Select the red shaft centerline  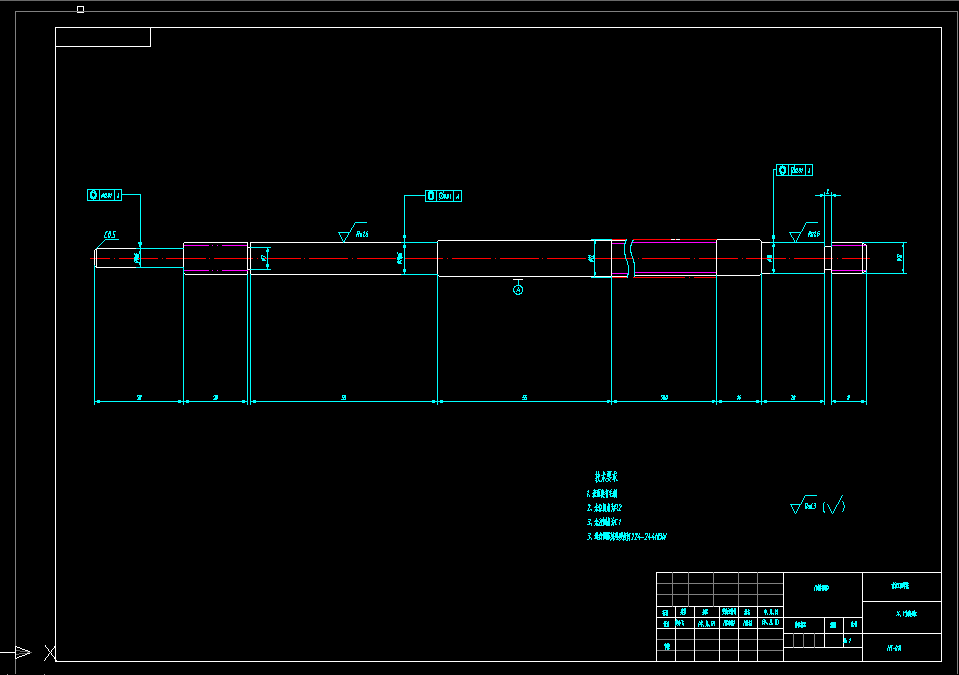coord(480,259)
